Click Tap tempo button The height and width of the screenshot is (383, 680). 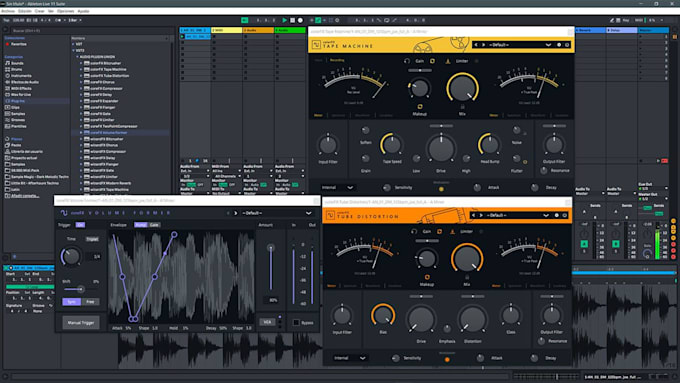point(6,20)
